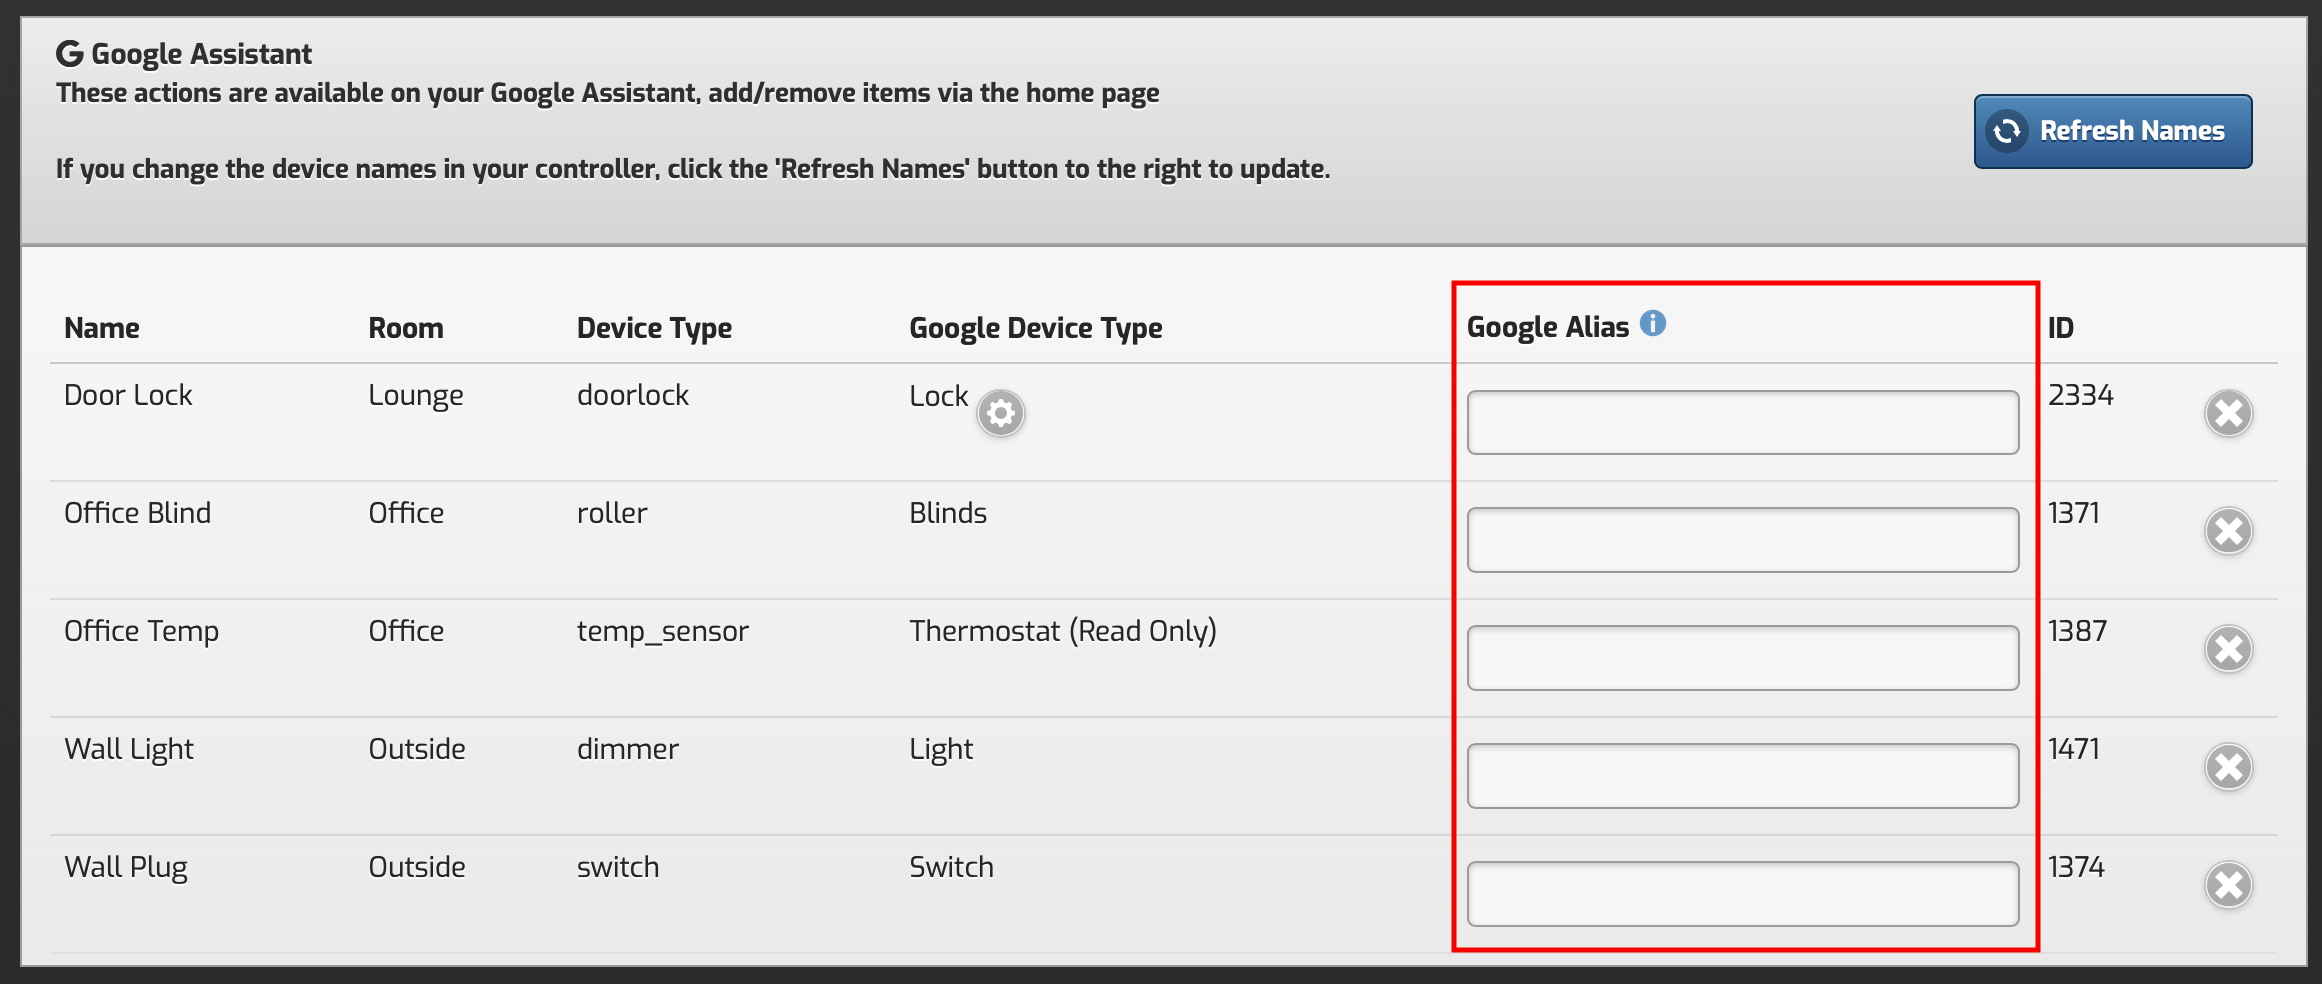2322x984 pixels.
Task: Click the Refresh Names button
Action: click(2112, 131)
